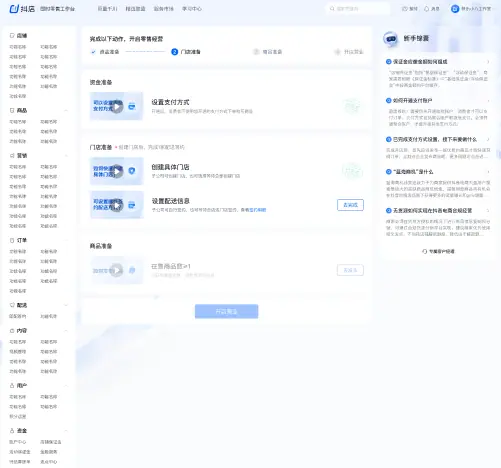The width and height of the screenshot is (501, 468).
Task: Collapse the 用户 sidebar section chevron
Action: pos(66,385)
